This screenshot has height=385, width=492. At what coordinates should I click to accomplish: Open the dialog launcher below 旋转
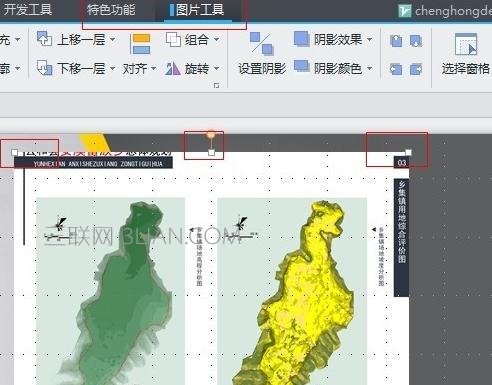point(216,86)
